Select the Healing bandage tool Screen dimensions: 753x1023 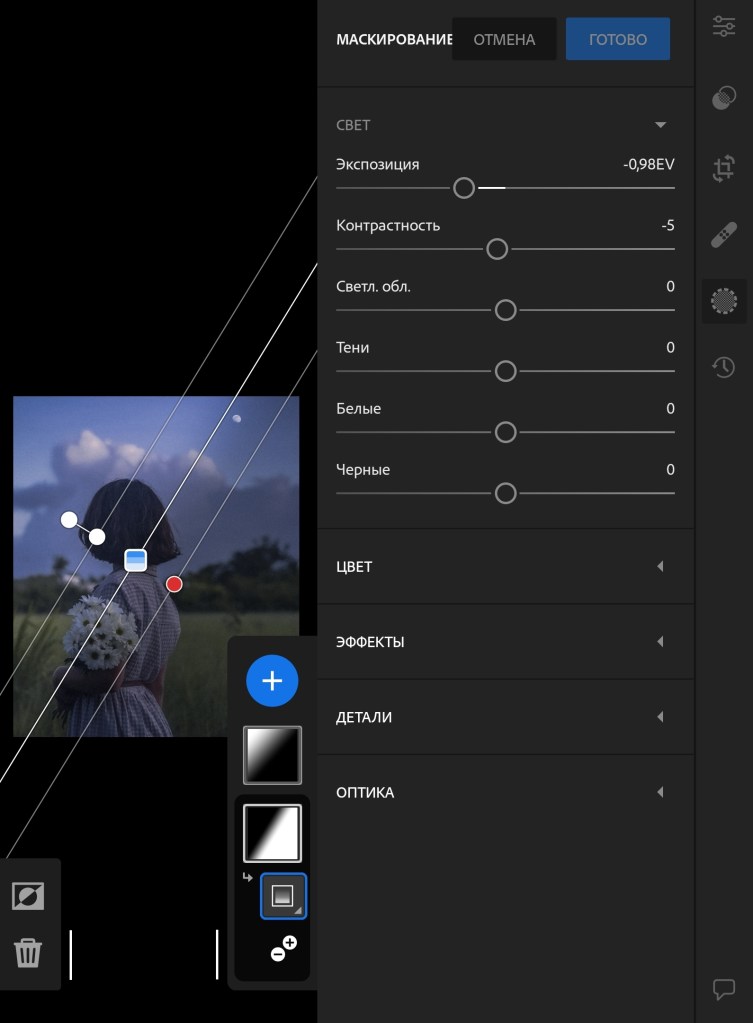click(x=724, y=236)
